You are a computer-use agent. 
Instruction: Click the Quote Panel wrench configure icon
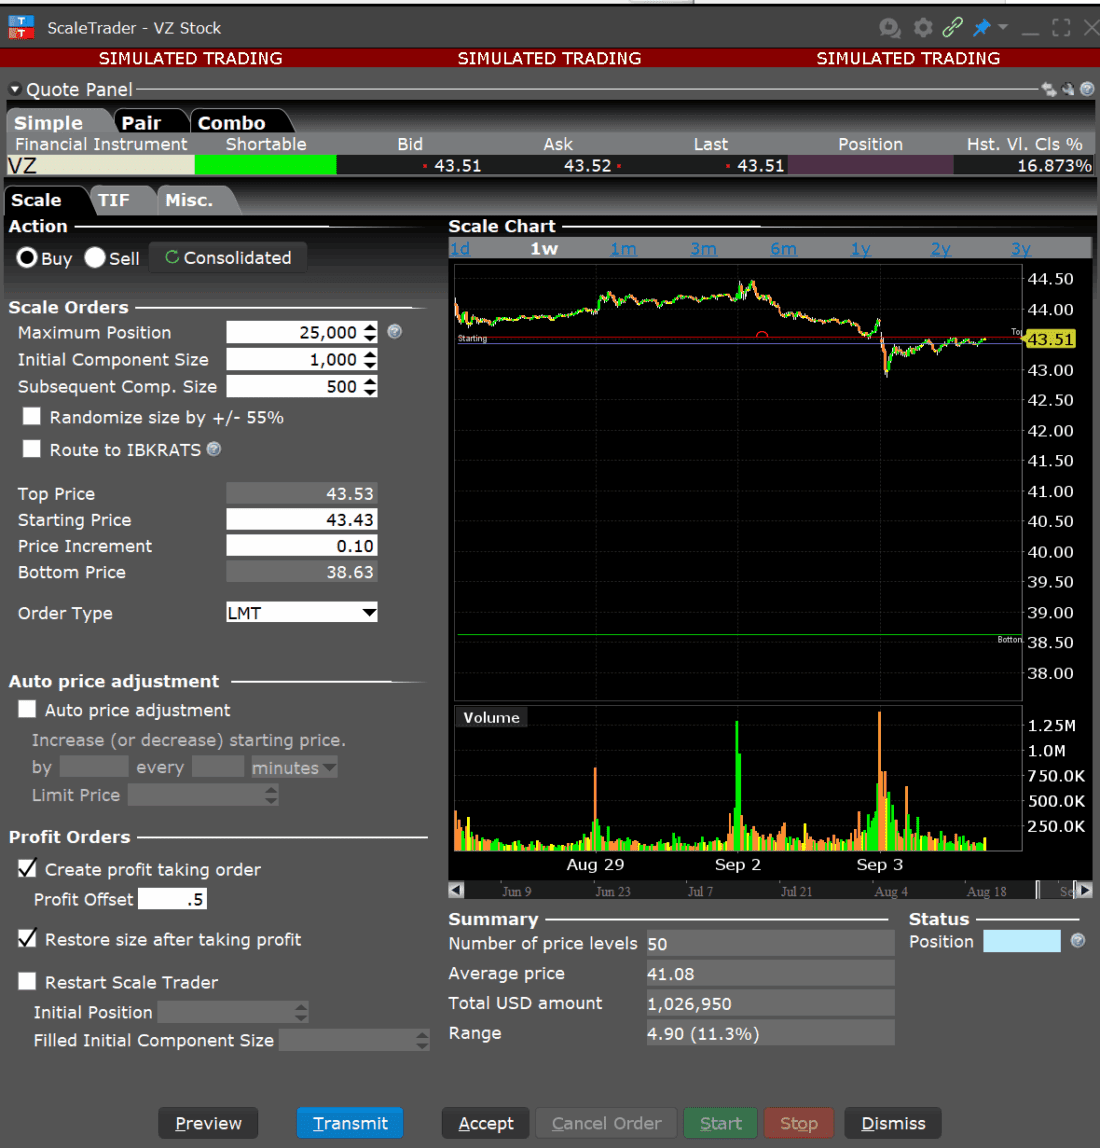click(1068, 90)
